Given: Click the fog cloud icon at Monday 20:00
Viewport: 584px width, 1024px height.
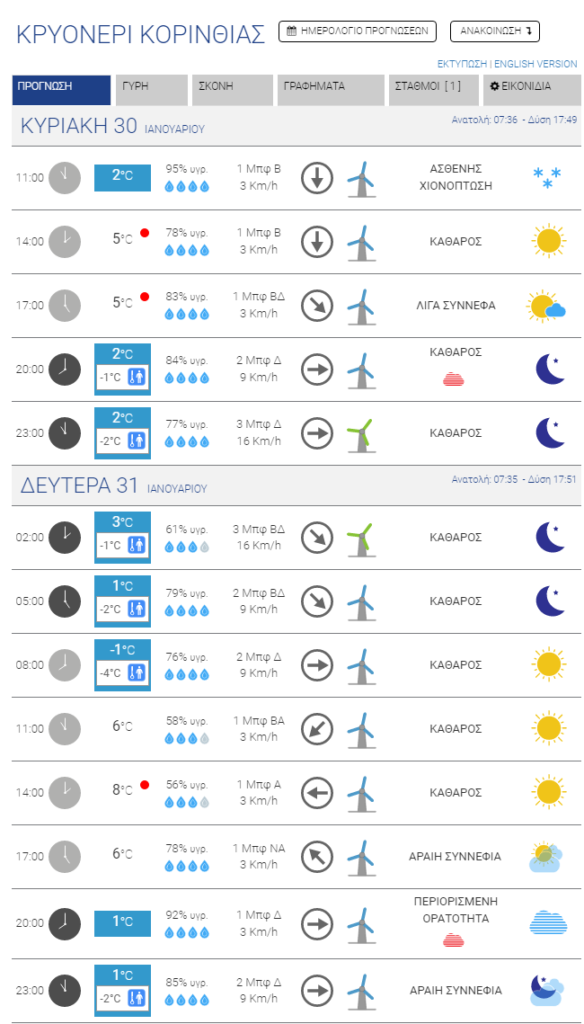Looking at the screenshot, I should pos(547,923).
